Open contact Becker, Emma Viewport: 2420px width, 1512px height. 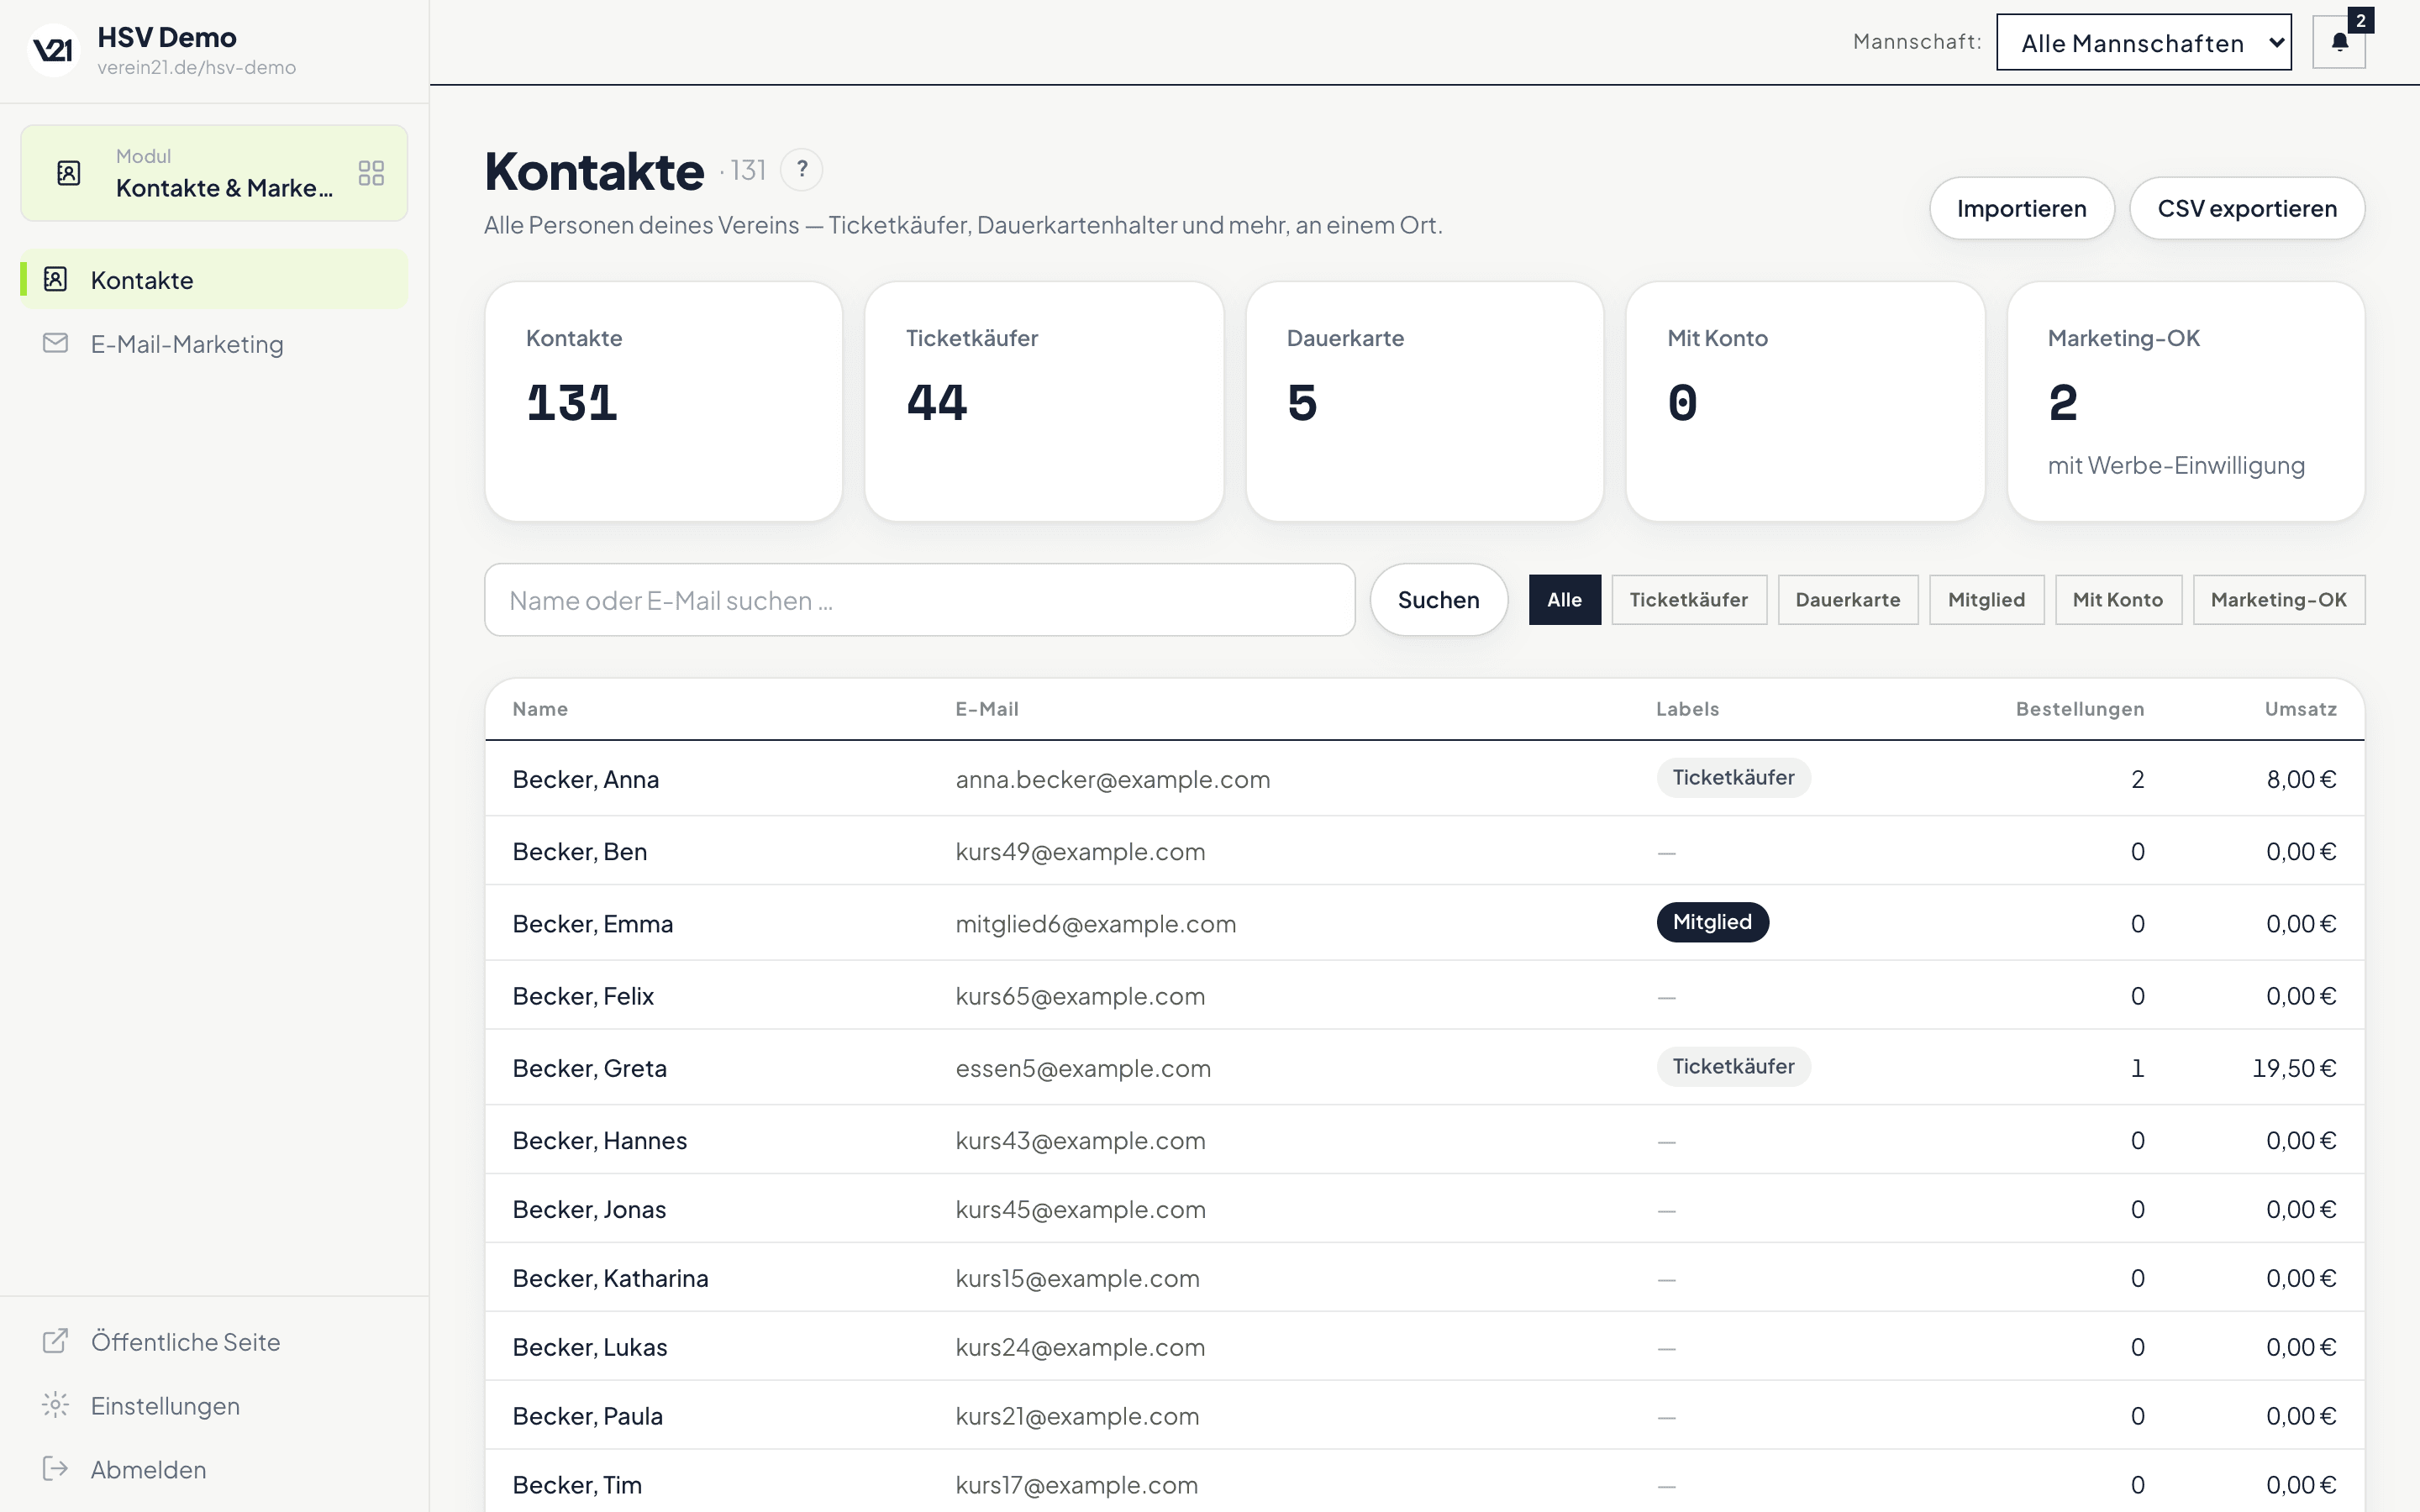(1425, 923)
